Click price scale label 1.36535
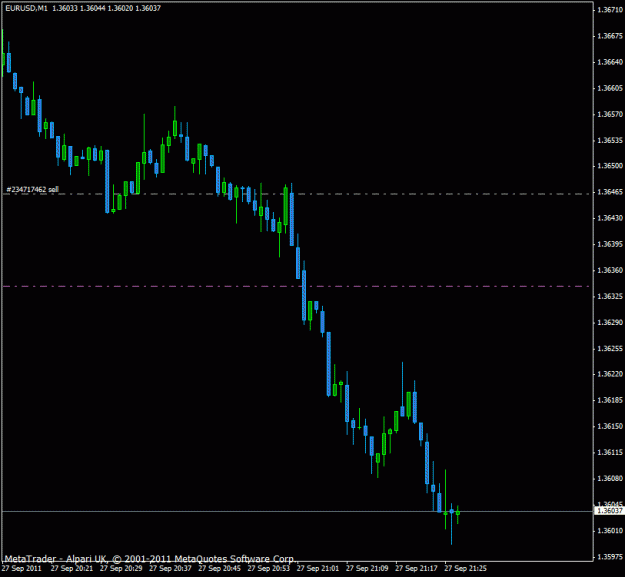The width and height of the screenshot is (625, 577). [610, 140]
